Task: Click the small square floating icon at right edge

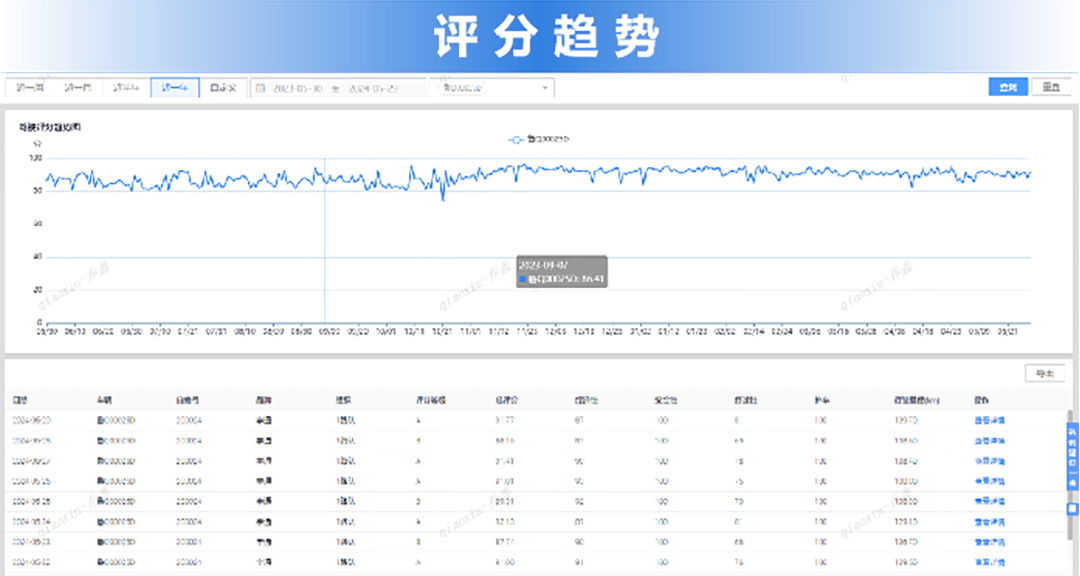Action: coord(1072,509)
